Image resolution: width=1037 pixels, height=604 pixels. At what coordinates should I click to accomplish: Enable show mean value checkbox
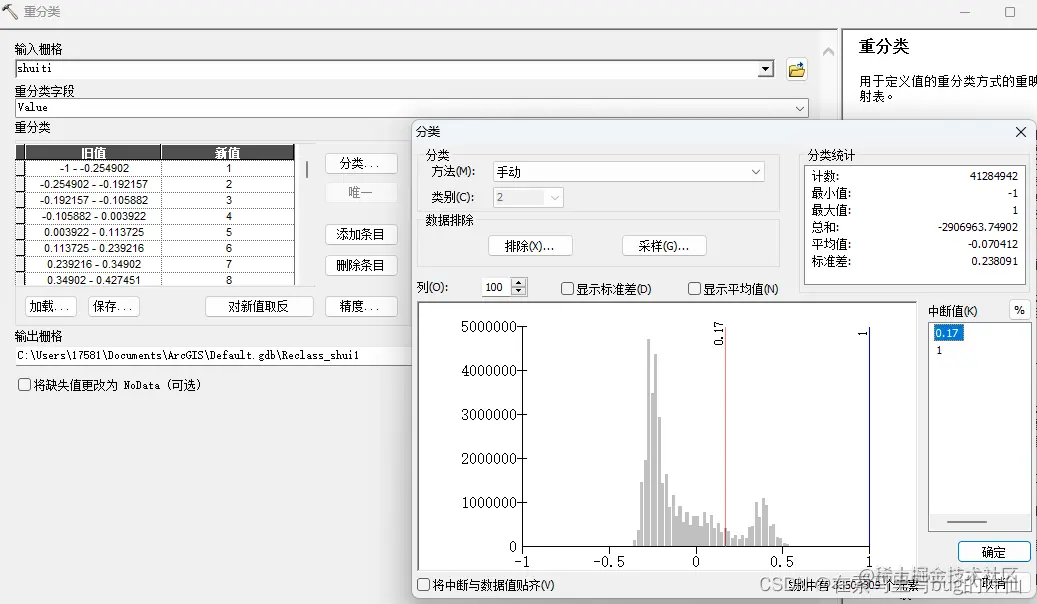coord(694,288)
